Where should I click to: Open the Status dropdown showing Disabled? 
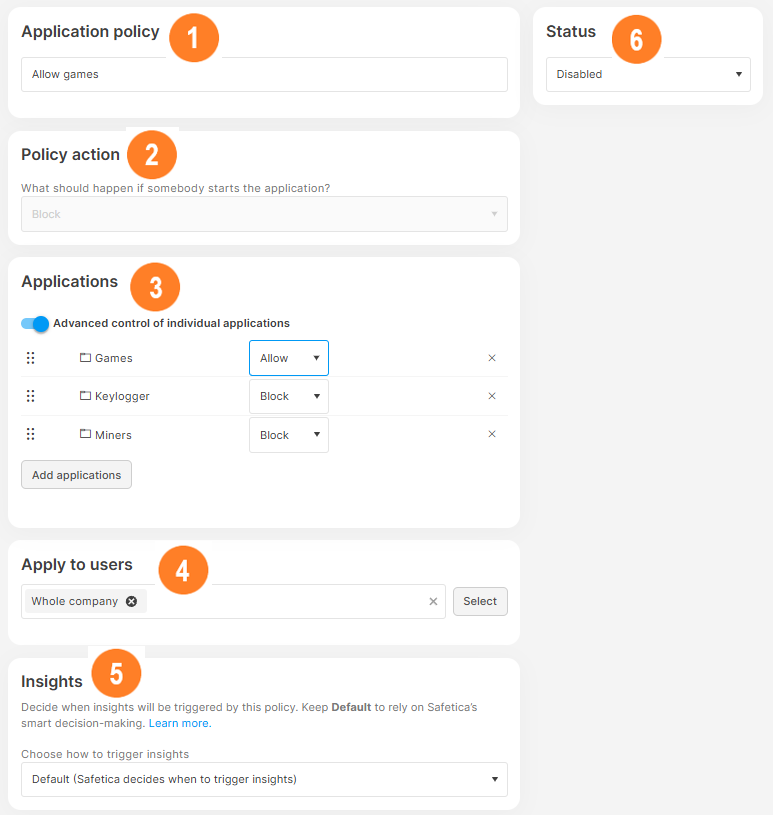(648, 74)
